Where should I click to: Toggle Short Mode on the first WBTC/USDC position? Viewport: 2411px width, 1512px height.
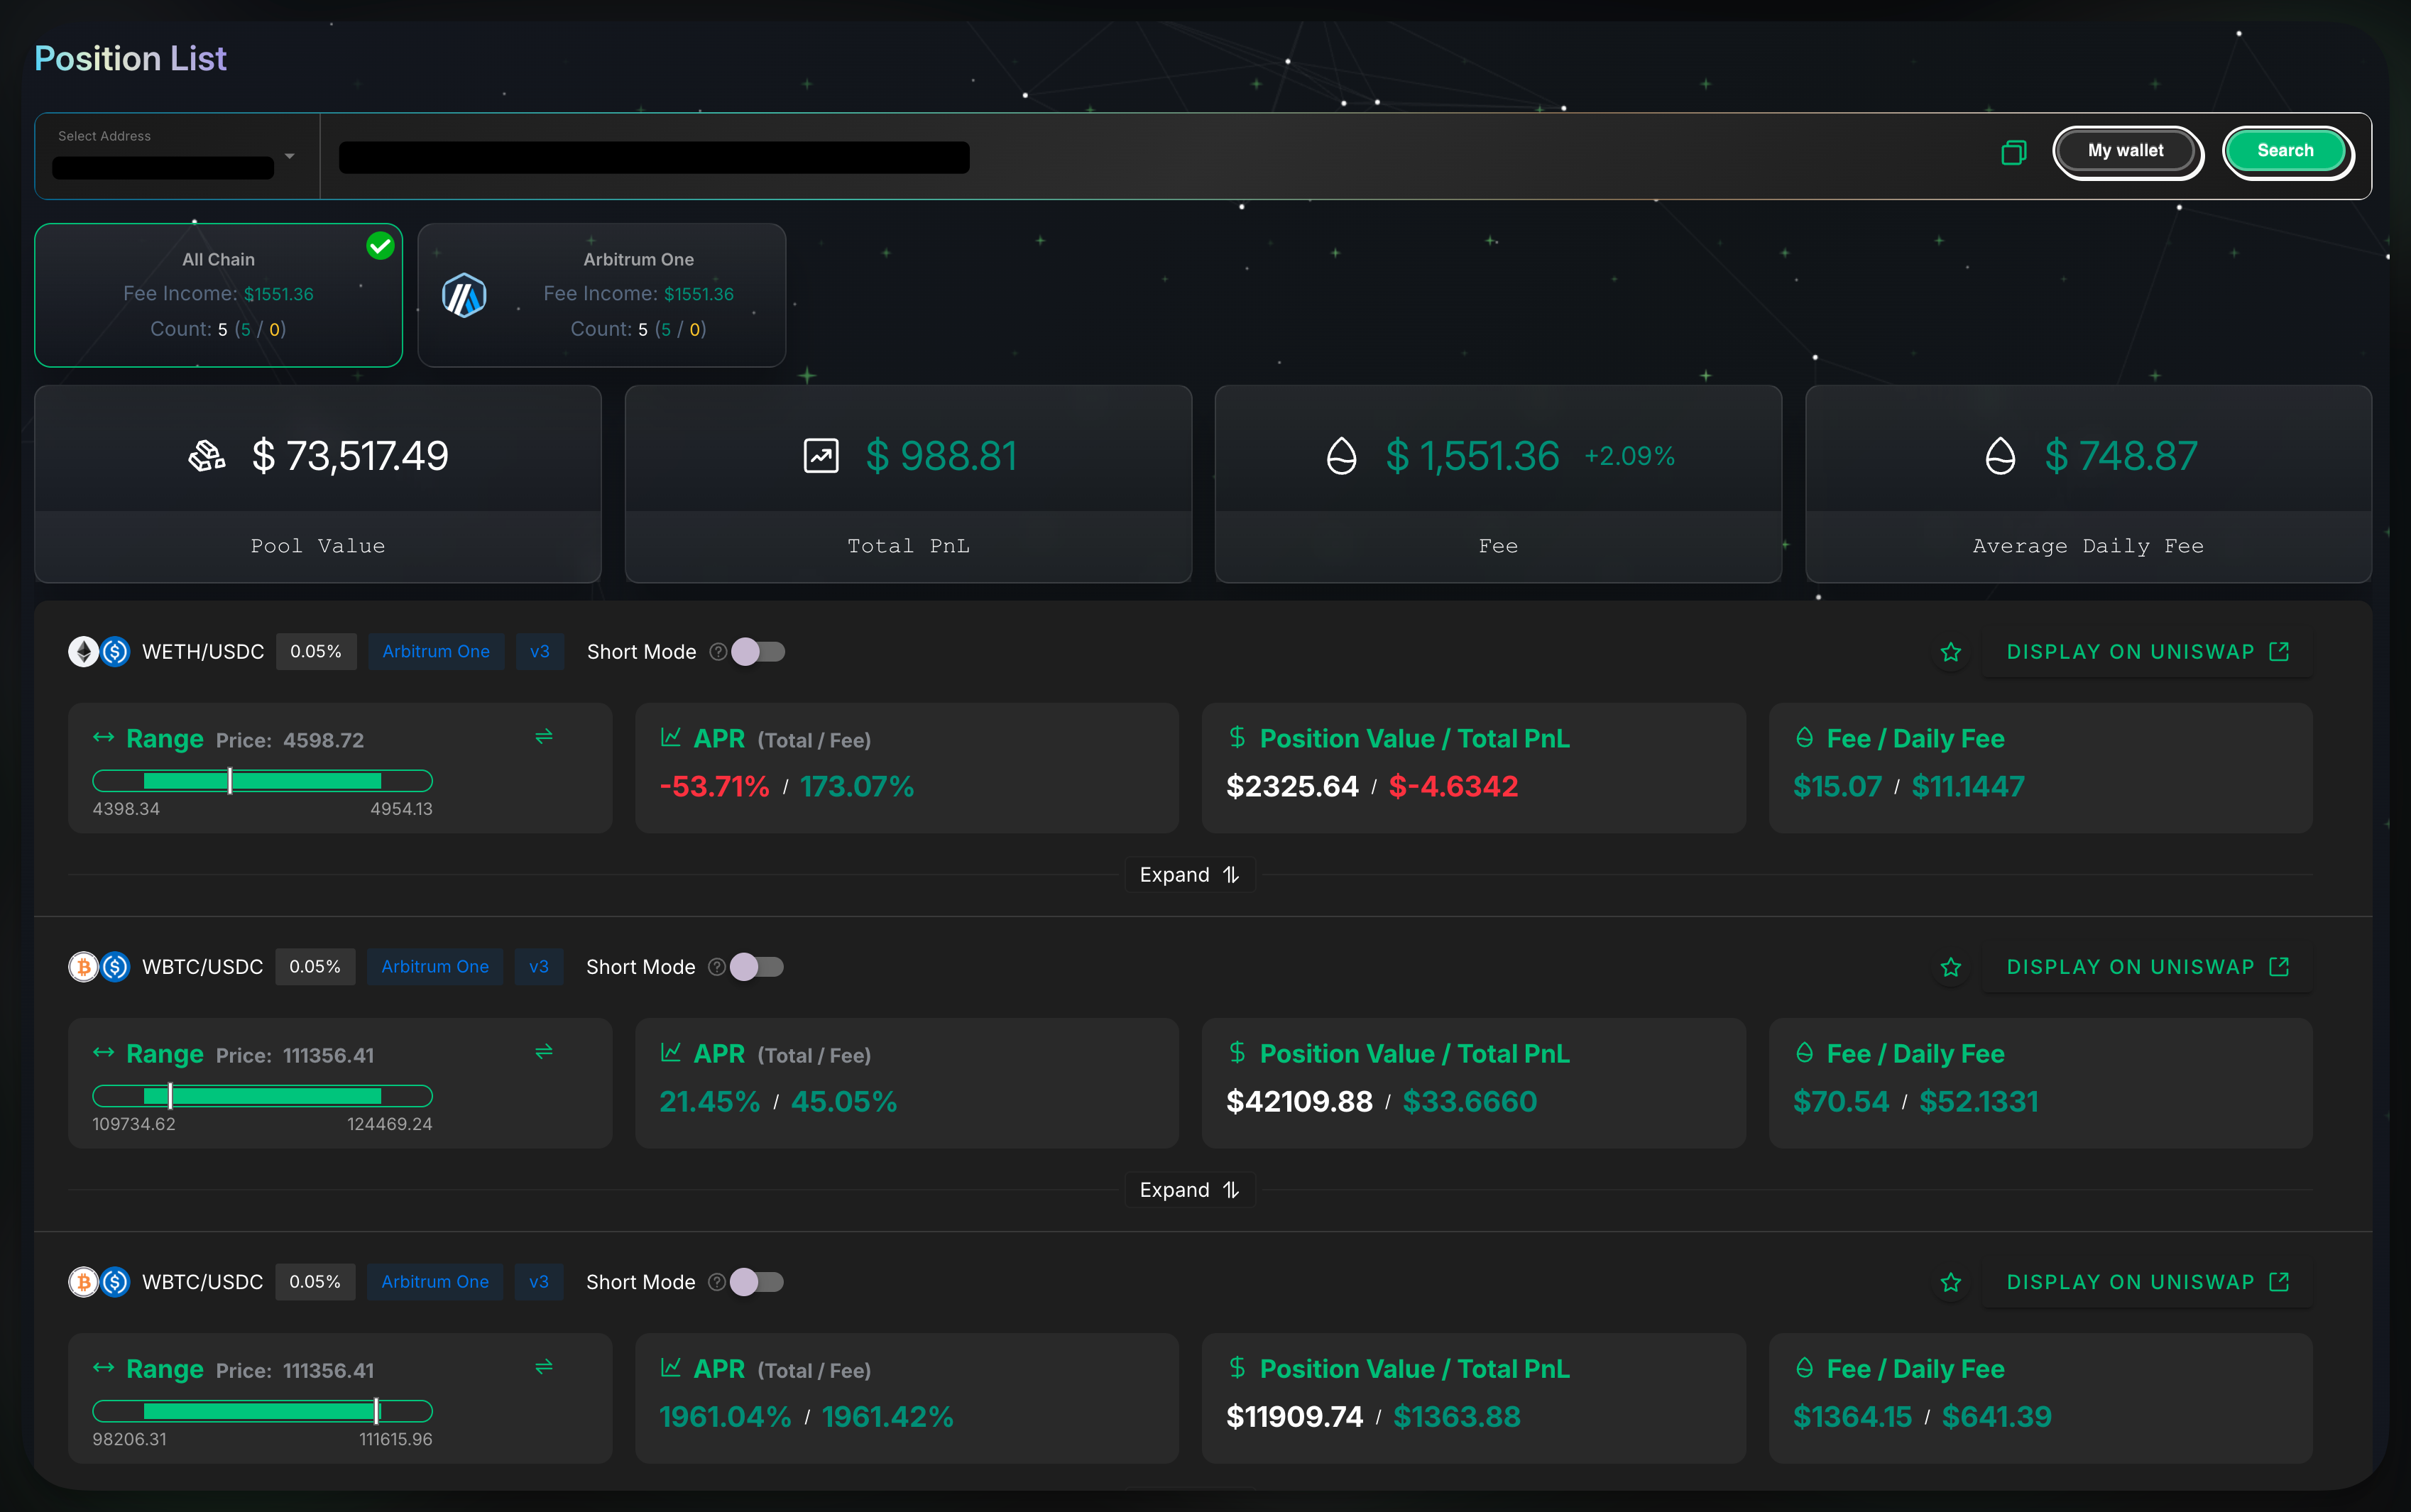coord(757,966)
